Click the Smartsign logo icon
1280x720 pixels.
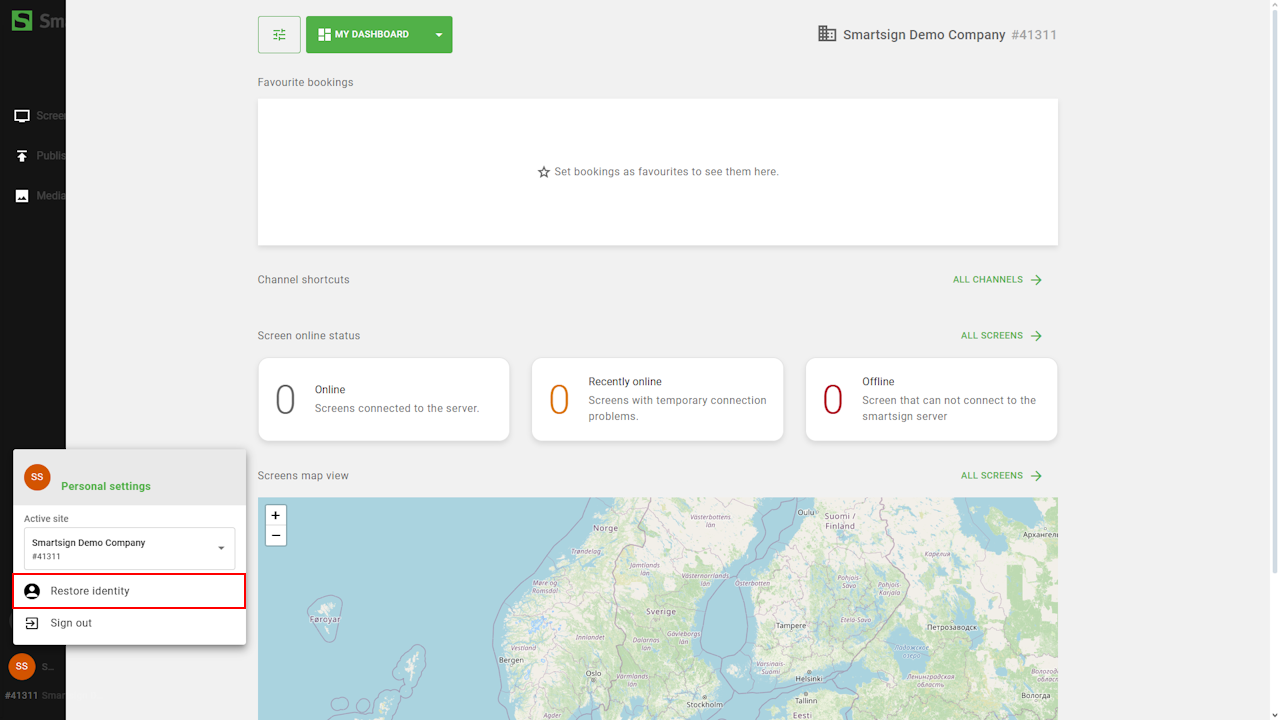pyautogui.click(x=22, y=20)
